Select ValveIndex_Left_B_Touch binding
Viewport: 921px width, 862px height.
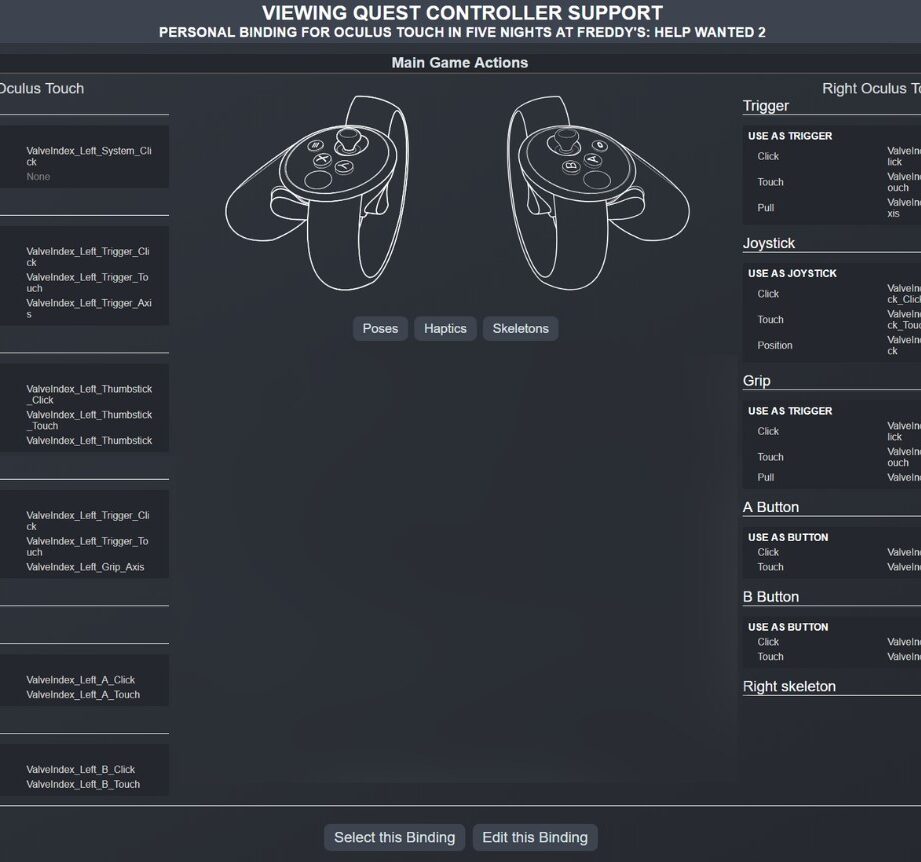(83, 784)
